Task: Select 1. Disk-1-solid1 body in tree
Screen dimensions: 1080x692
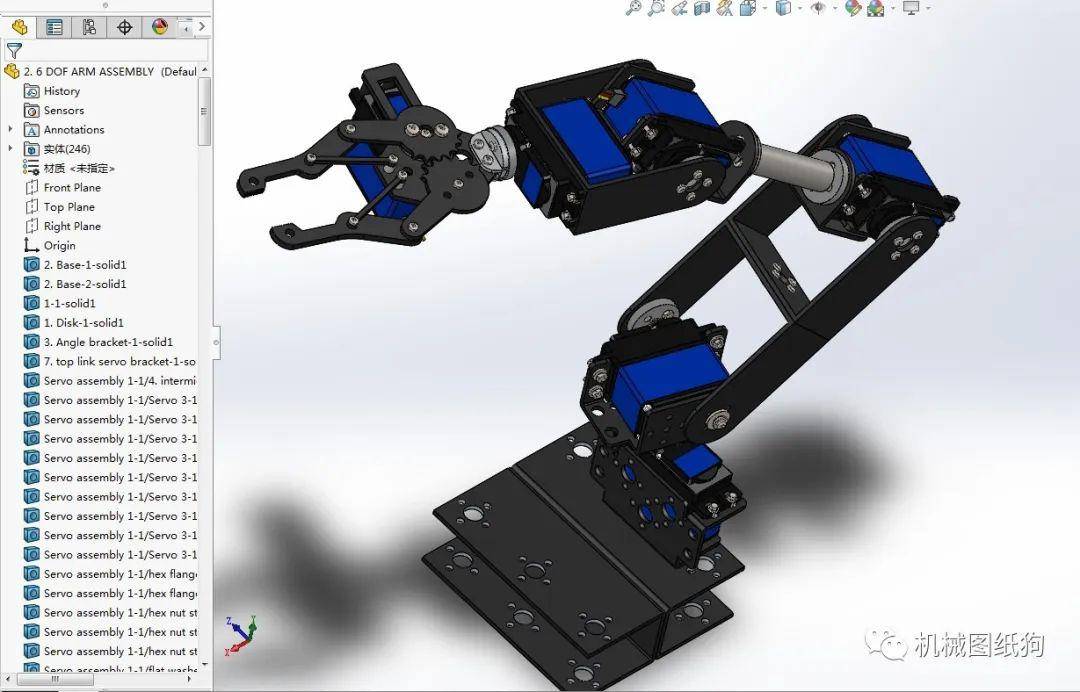Action: click(84, 322)
